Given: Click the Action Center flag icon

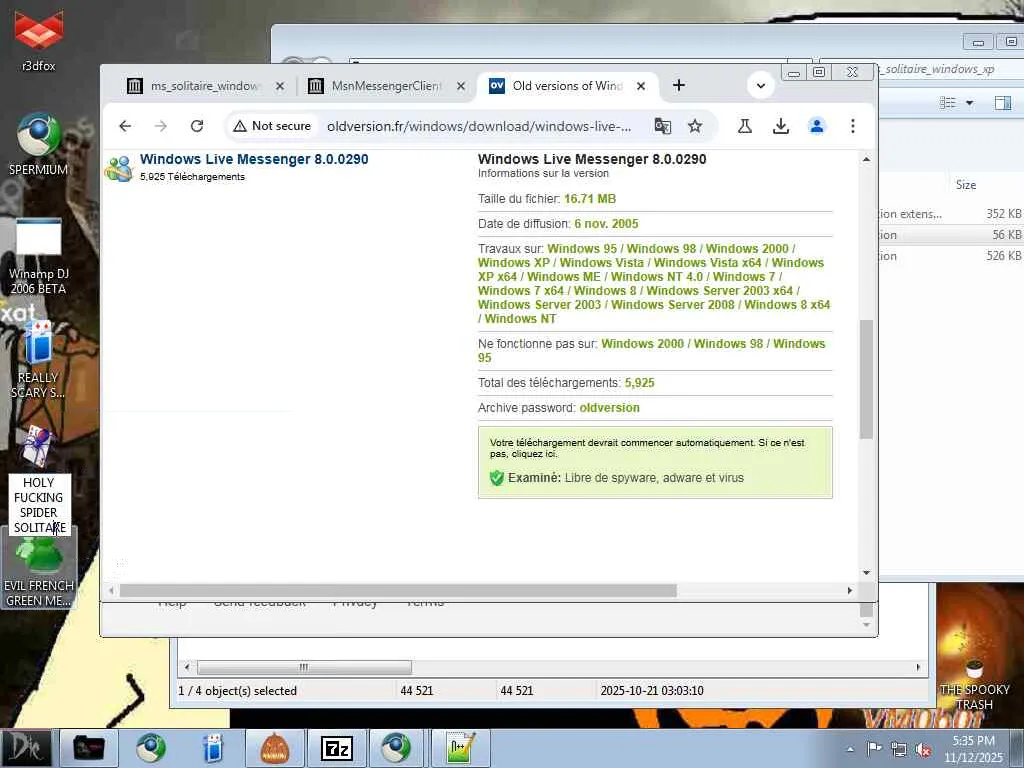Looking at the screenshot, I should tap(874, 749).
